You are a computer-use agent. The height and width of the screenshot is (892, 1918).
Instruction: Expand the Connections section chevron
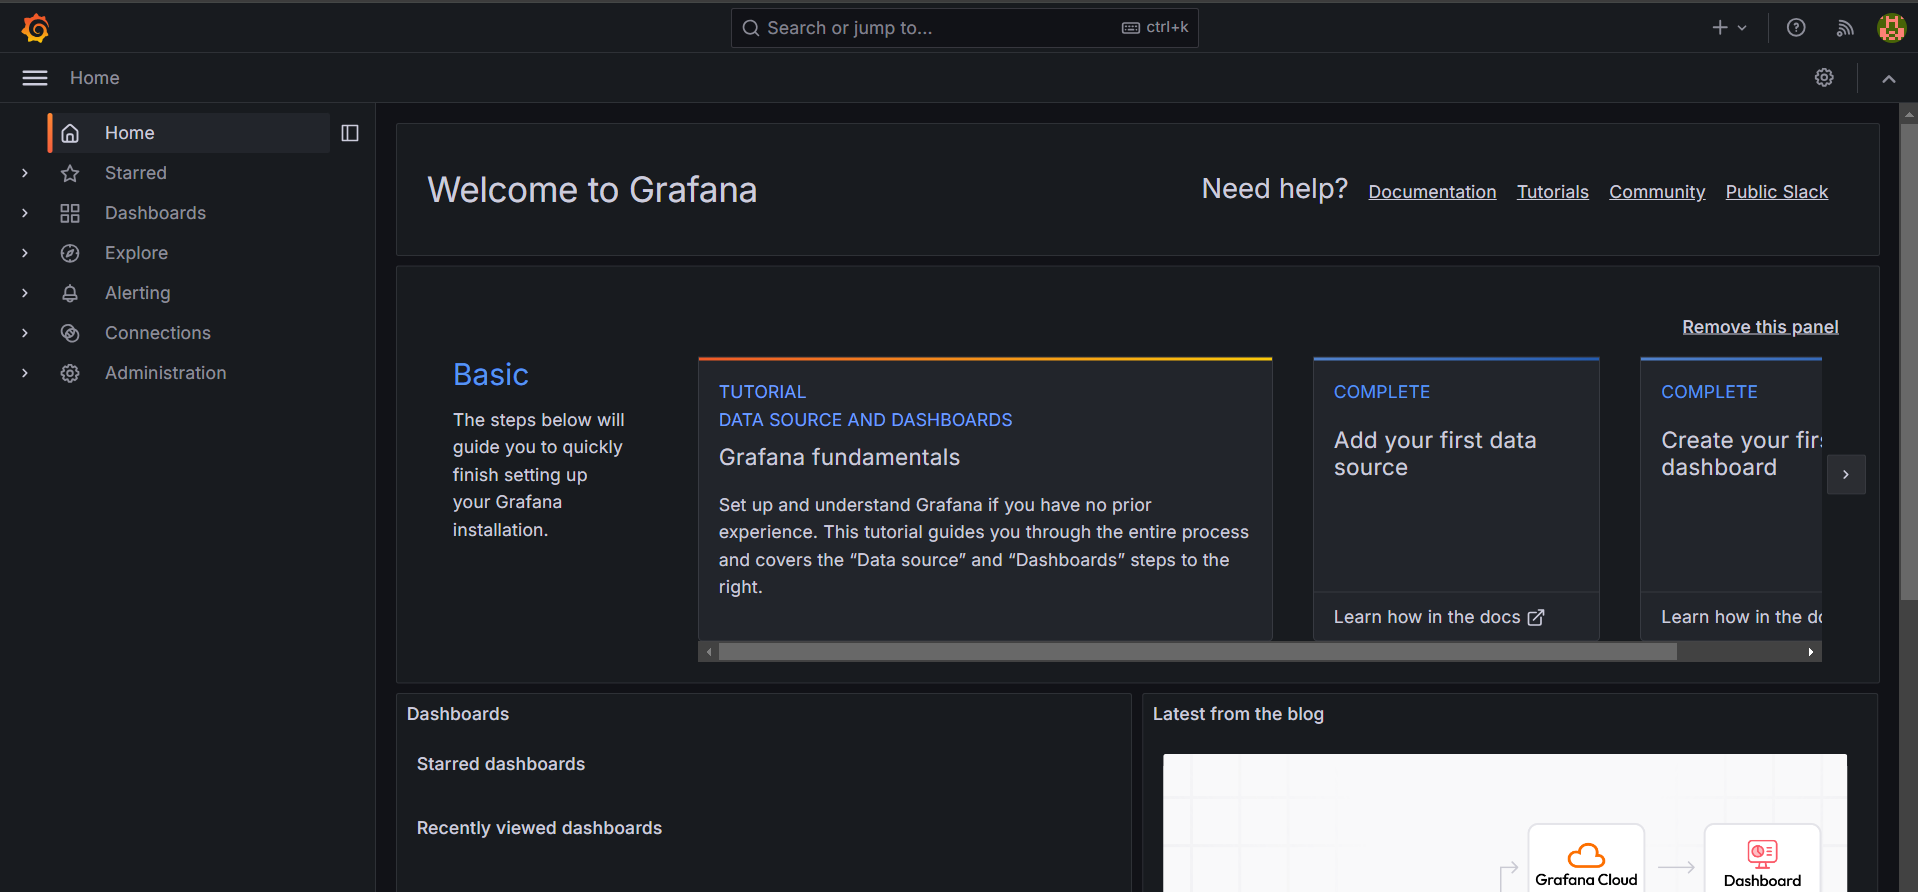pyautogui.click(x=25, y=333)
